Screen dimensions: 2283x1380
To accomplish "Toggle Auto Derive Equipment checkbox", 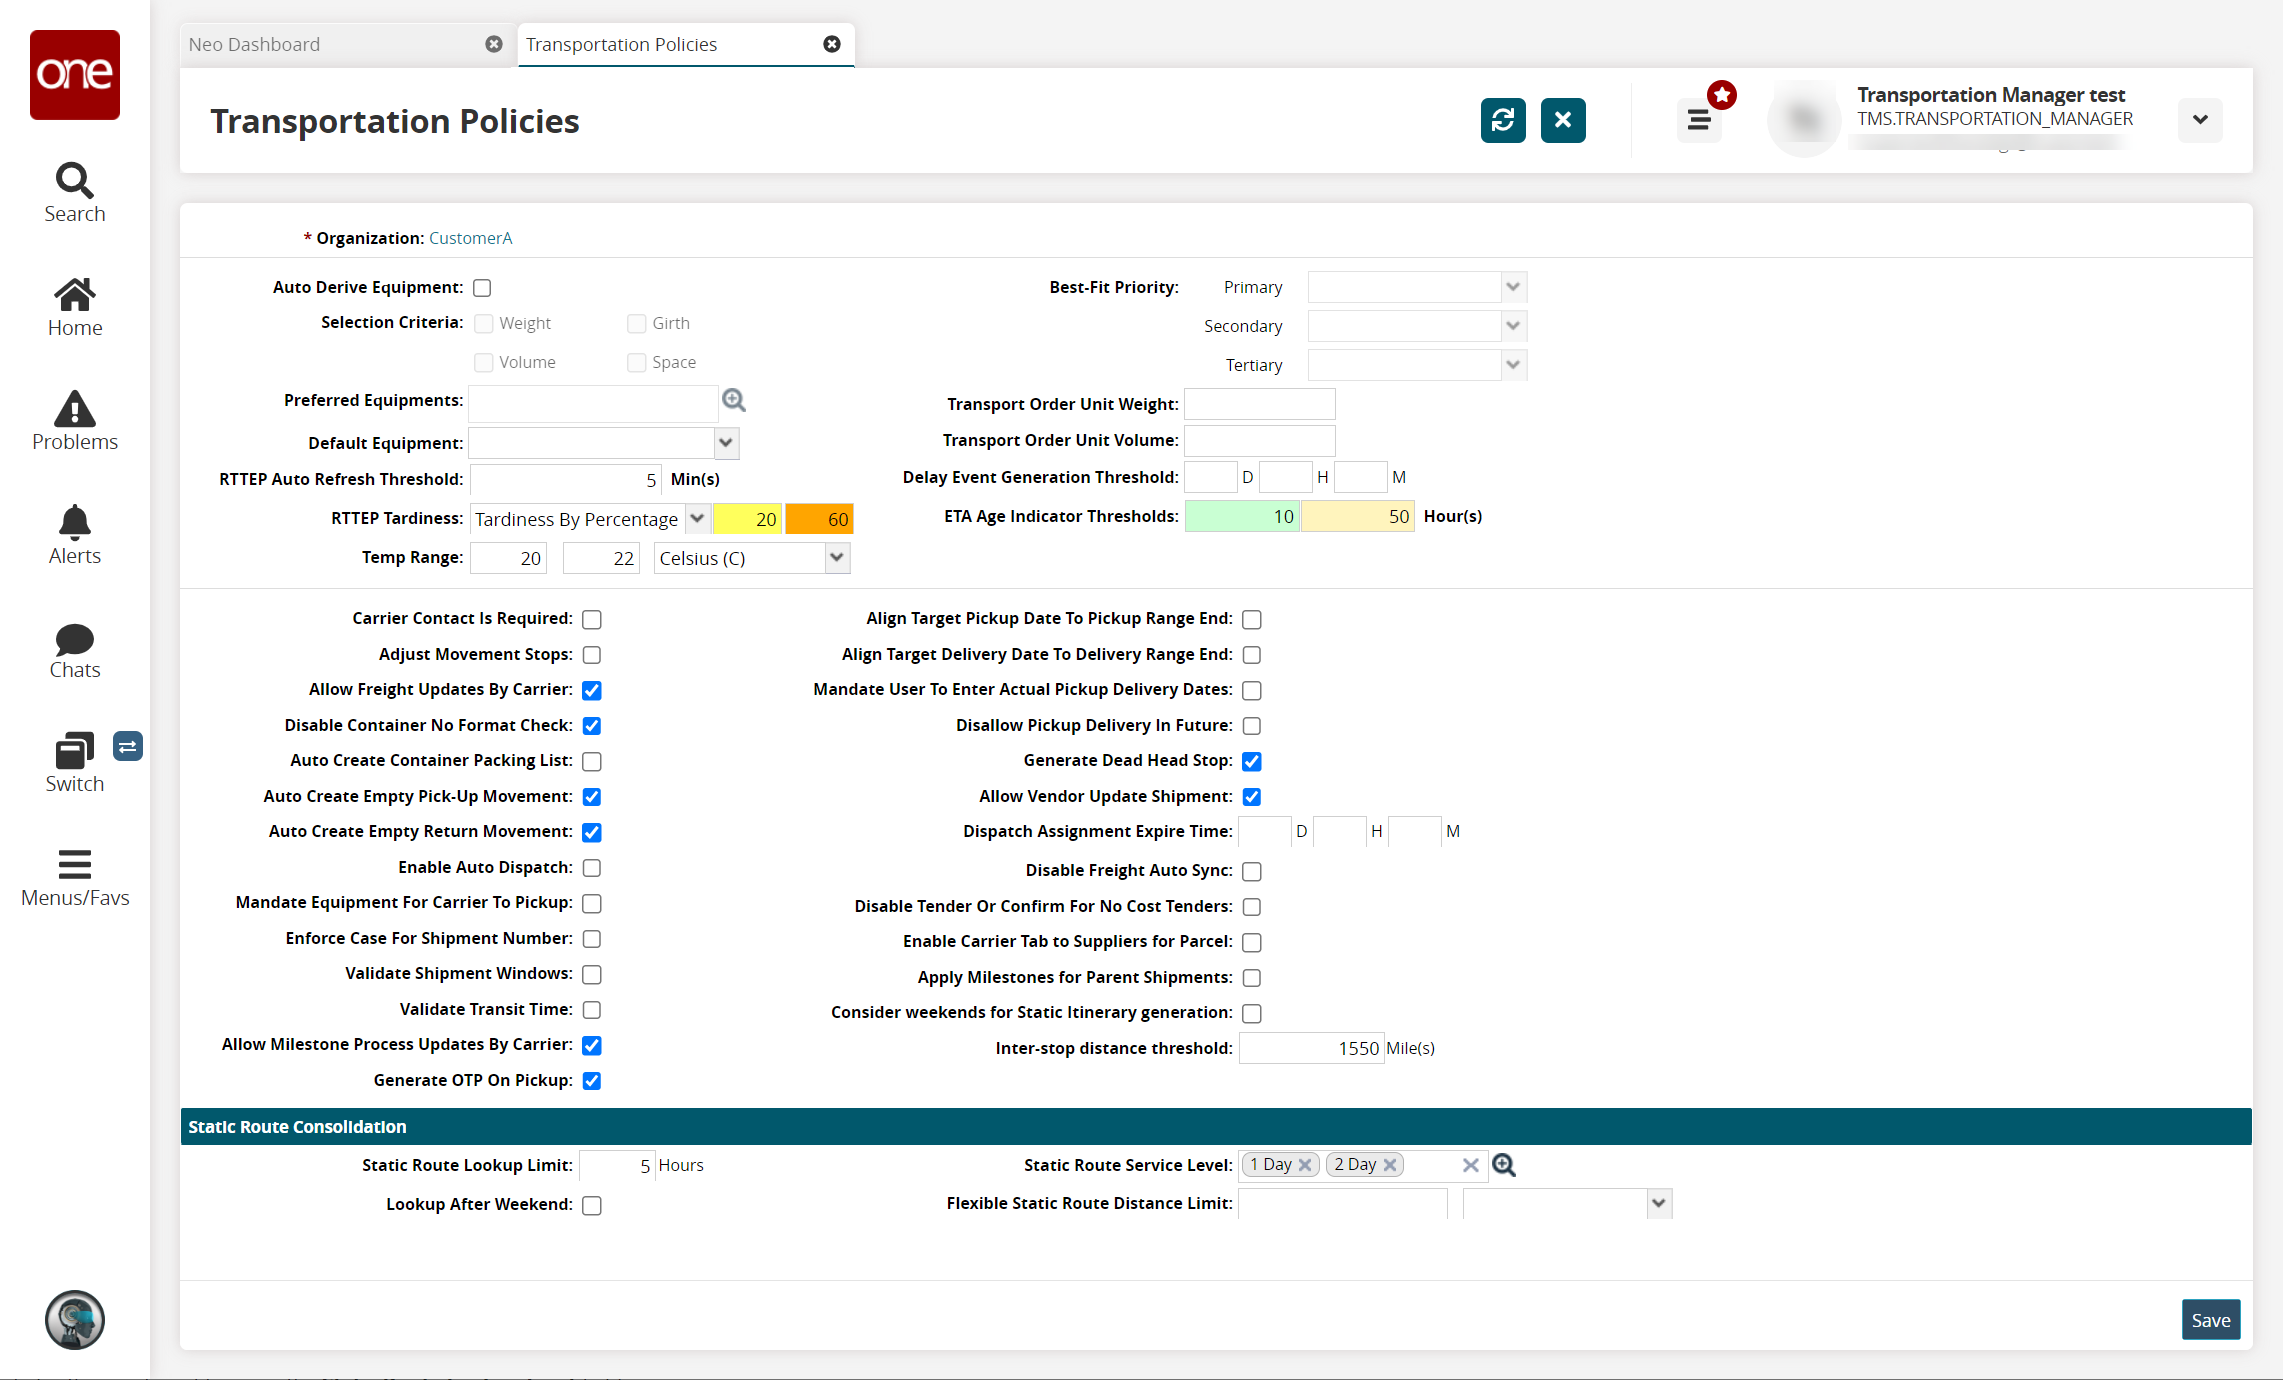I will (x=482, y=288).
